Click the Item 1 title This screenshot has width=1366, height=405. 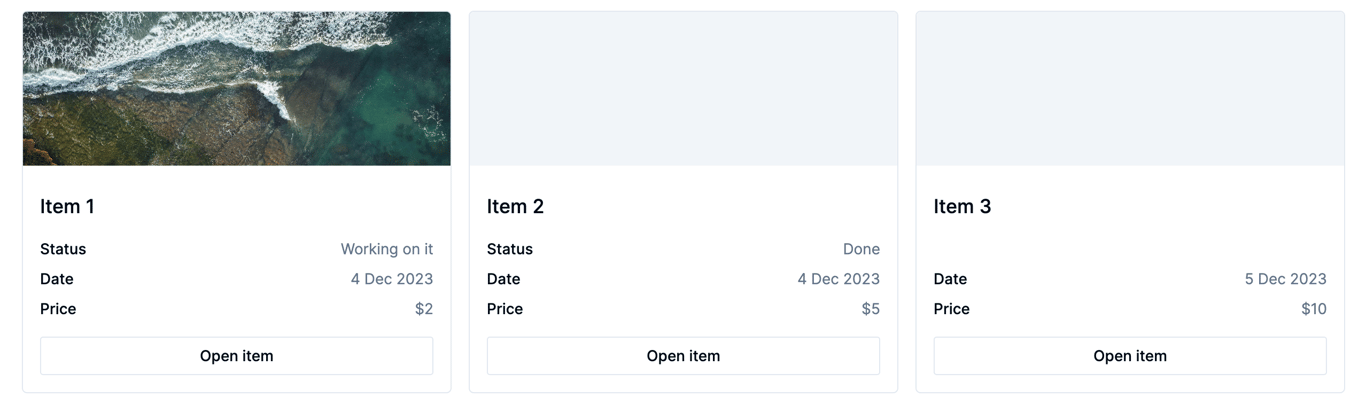coord(67,206)
